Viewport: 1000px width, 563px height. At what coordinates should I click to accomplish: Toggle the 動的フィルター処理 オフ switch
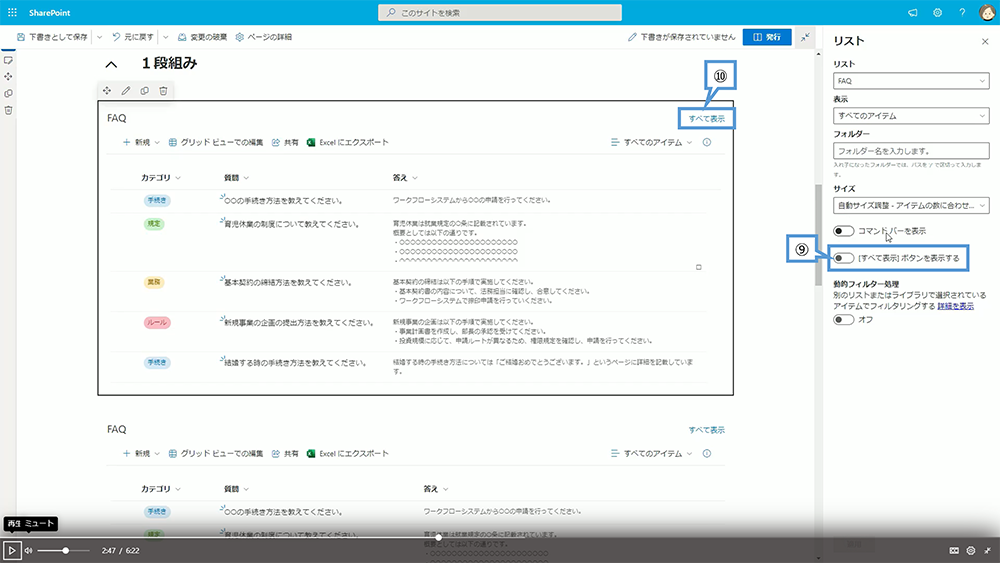tap(843, 319)
